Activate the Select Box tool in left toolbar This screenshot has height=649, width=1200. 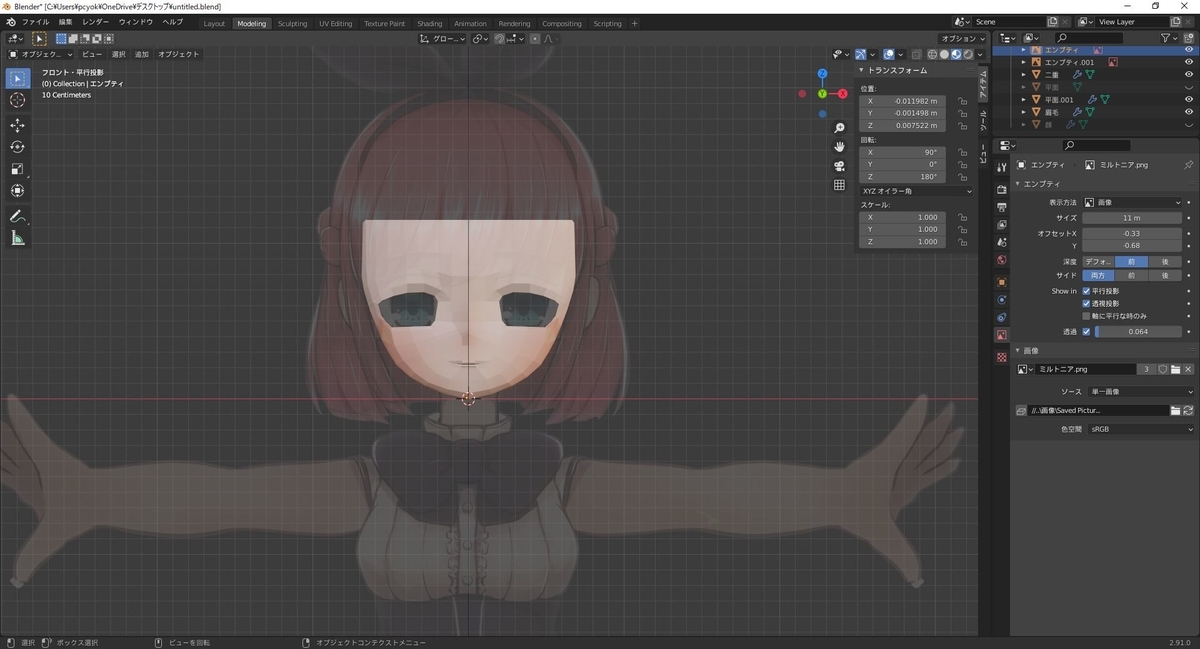(x=17, y=78)
